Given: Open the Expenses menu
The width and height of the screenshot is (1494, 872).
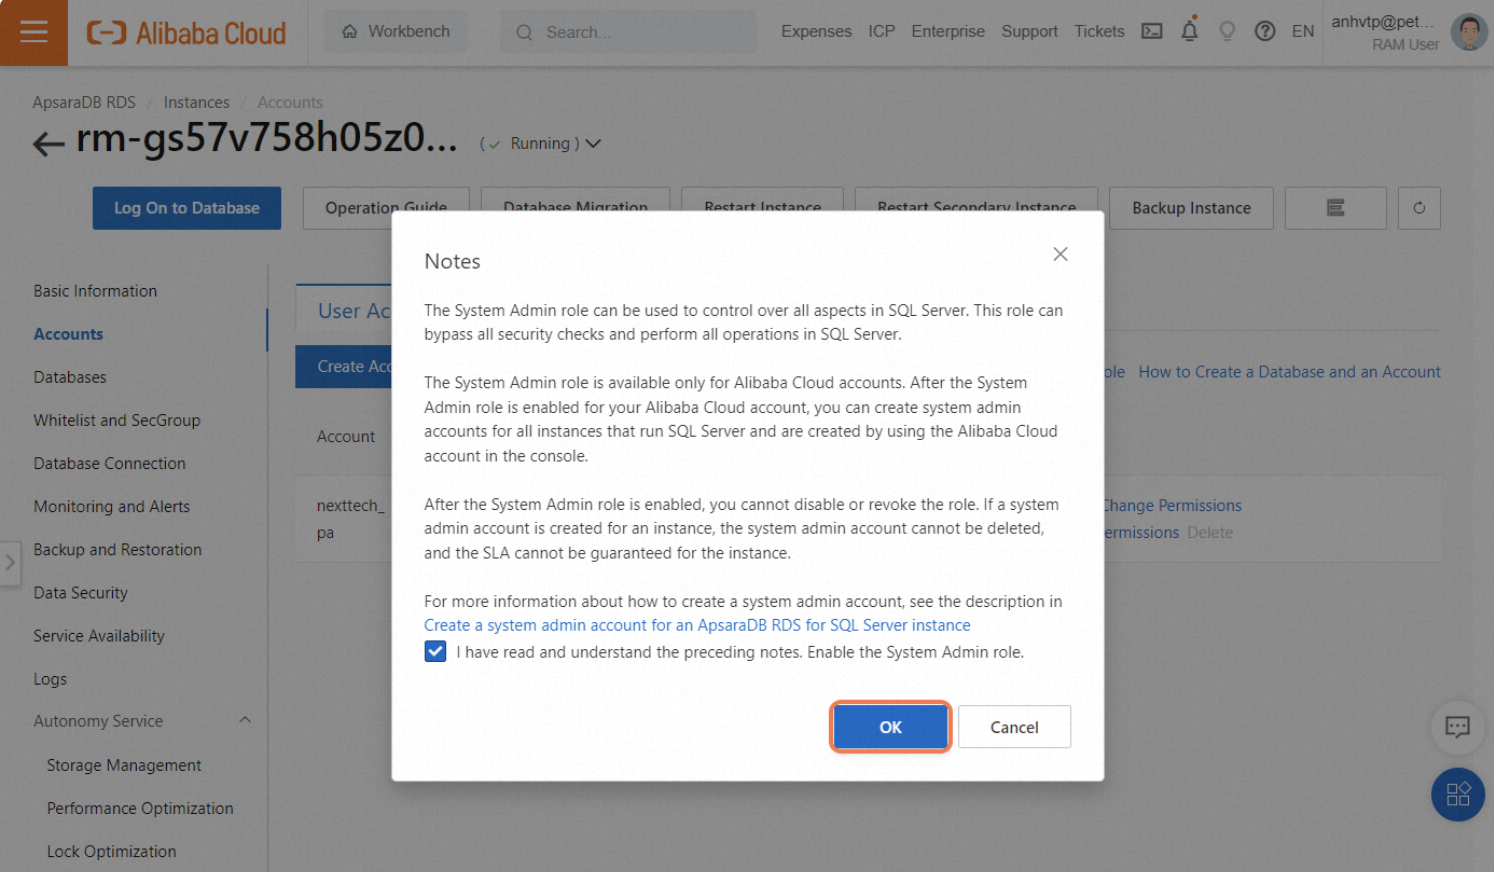Looking at the screenshot, I should point(816,31).
